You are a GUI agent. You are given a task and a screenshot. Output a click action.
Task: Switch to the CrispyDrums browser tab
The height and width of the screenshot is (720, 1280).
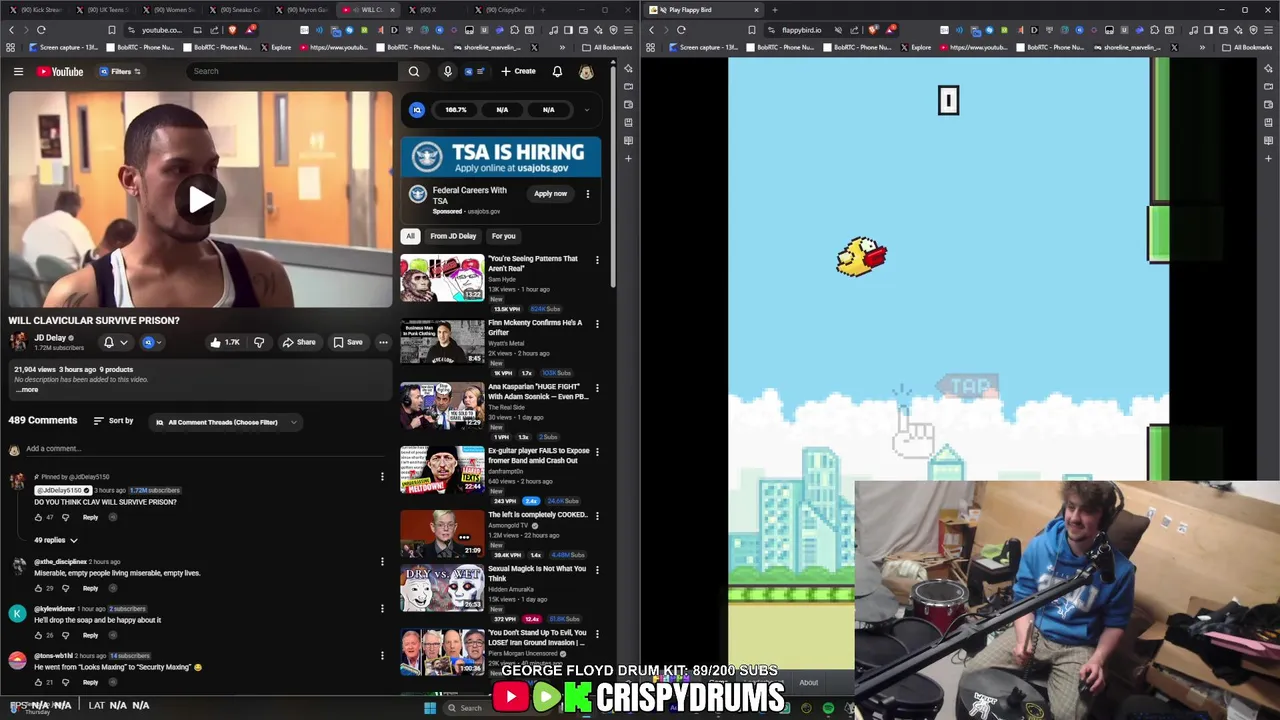500,10
